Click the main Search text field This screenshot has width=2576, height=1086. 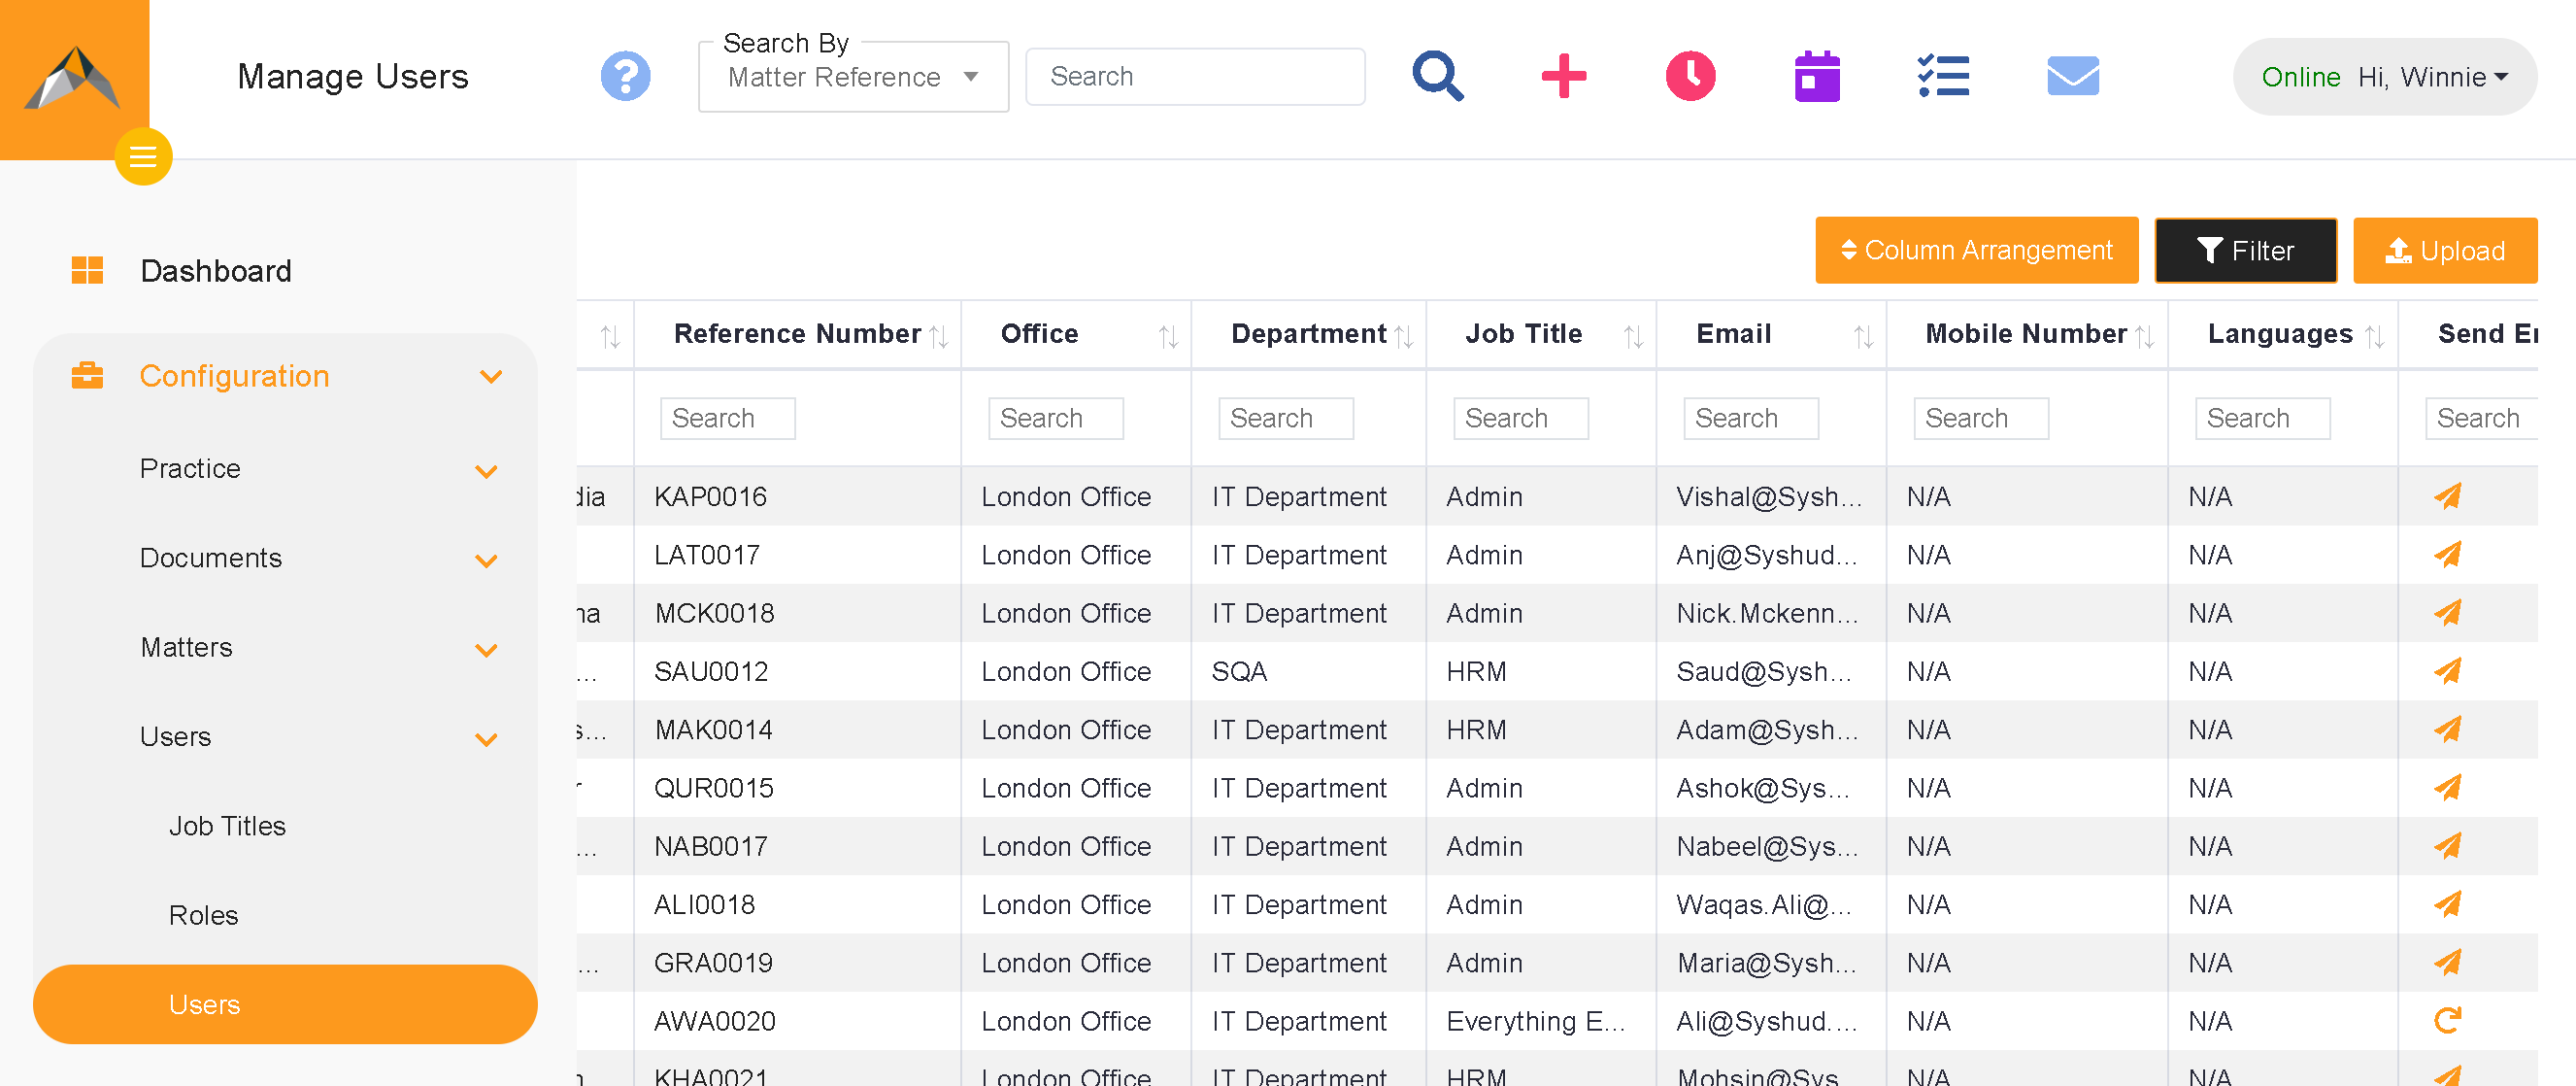1195,77
